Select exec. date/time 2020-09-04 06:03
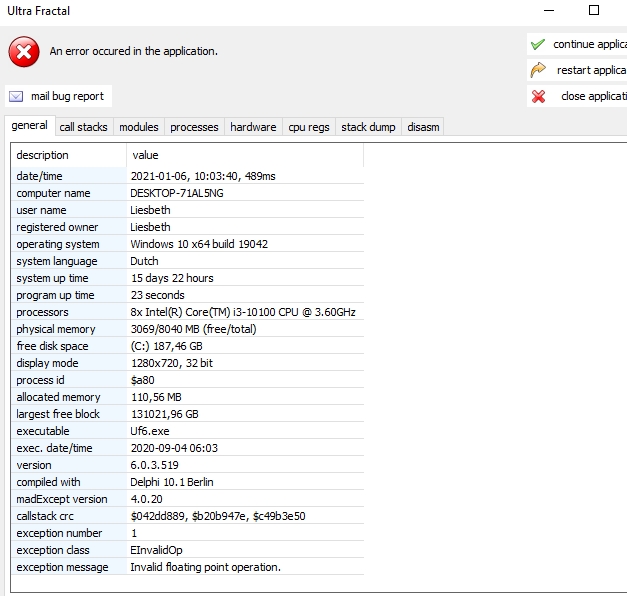 point(174,448)
